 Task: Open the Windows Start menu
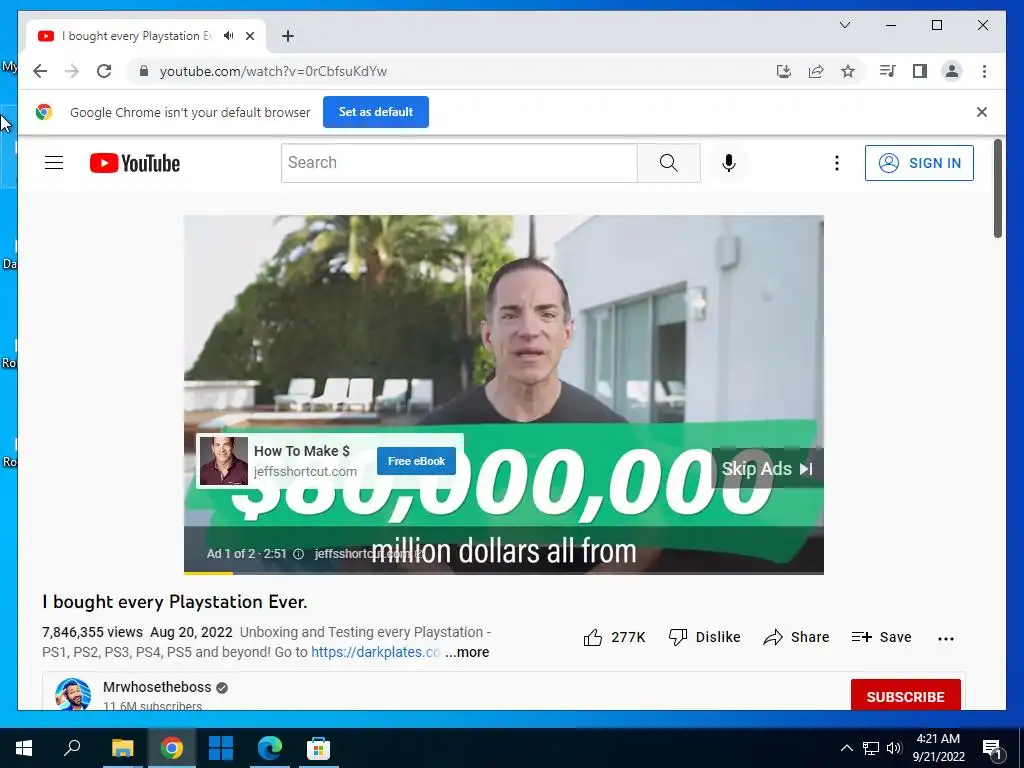click(24, 748)
